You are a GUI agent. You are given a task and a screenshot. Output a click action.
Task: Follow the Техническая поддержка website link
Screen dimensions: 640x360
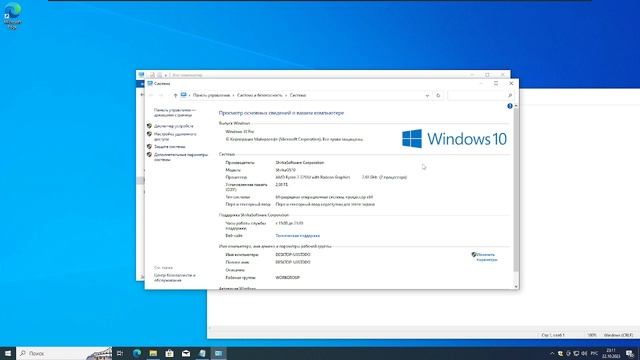tap(298, 236)
